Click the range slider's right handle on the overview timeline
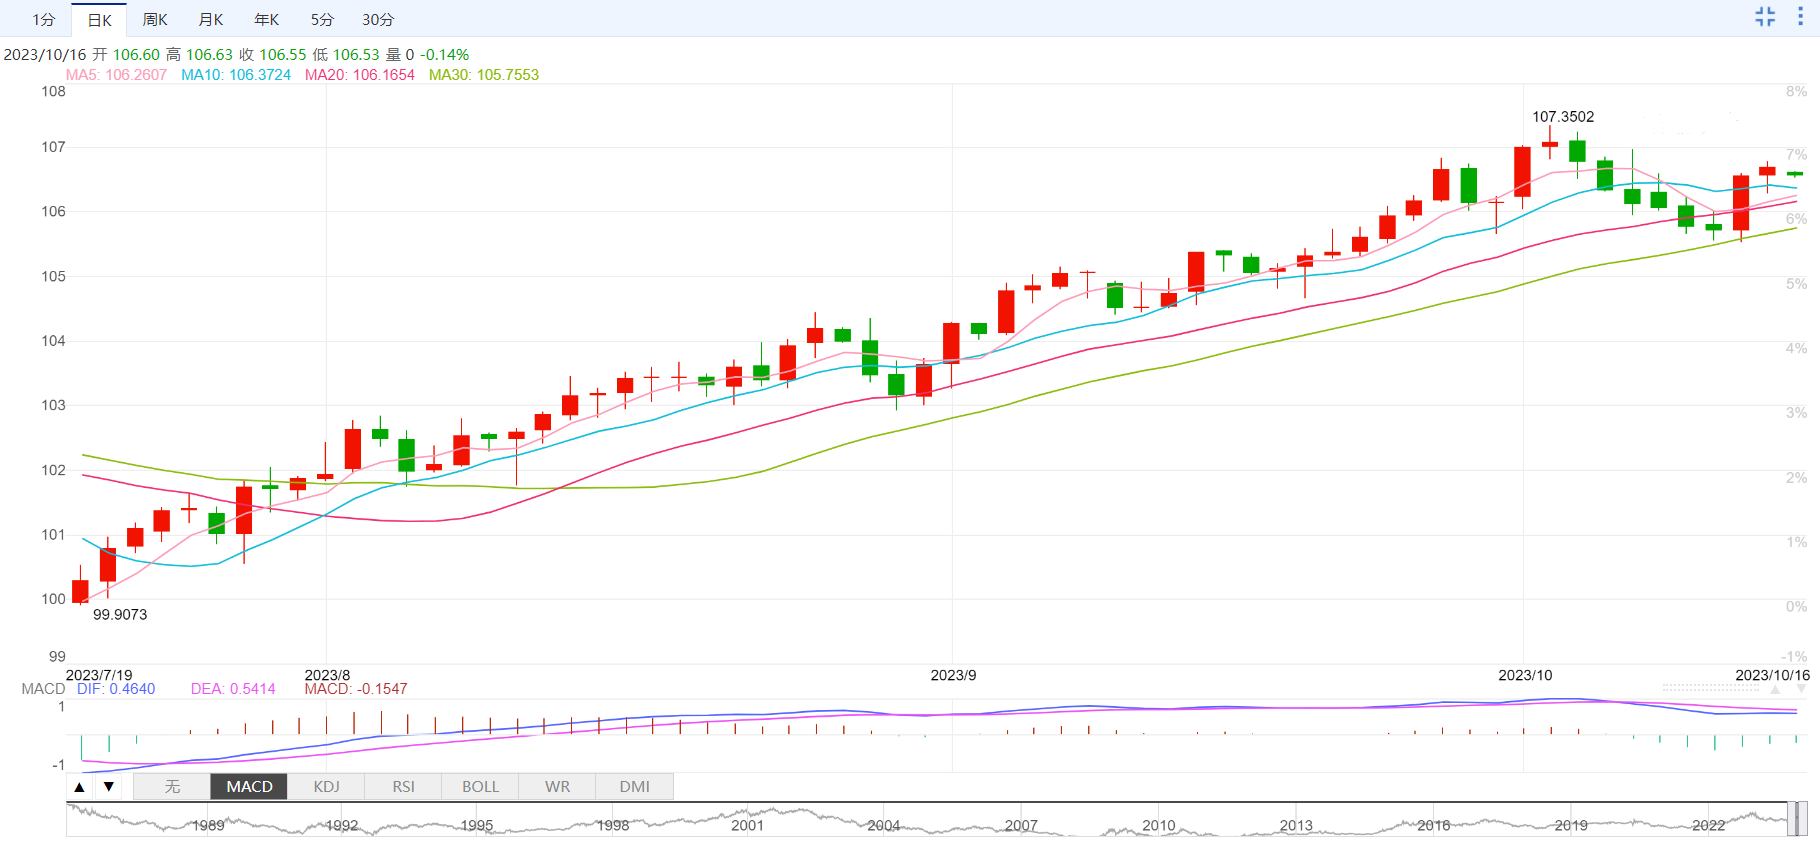Screen dimensions: 1820x858 pyautogui.click(x=1803, y=819)
